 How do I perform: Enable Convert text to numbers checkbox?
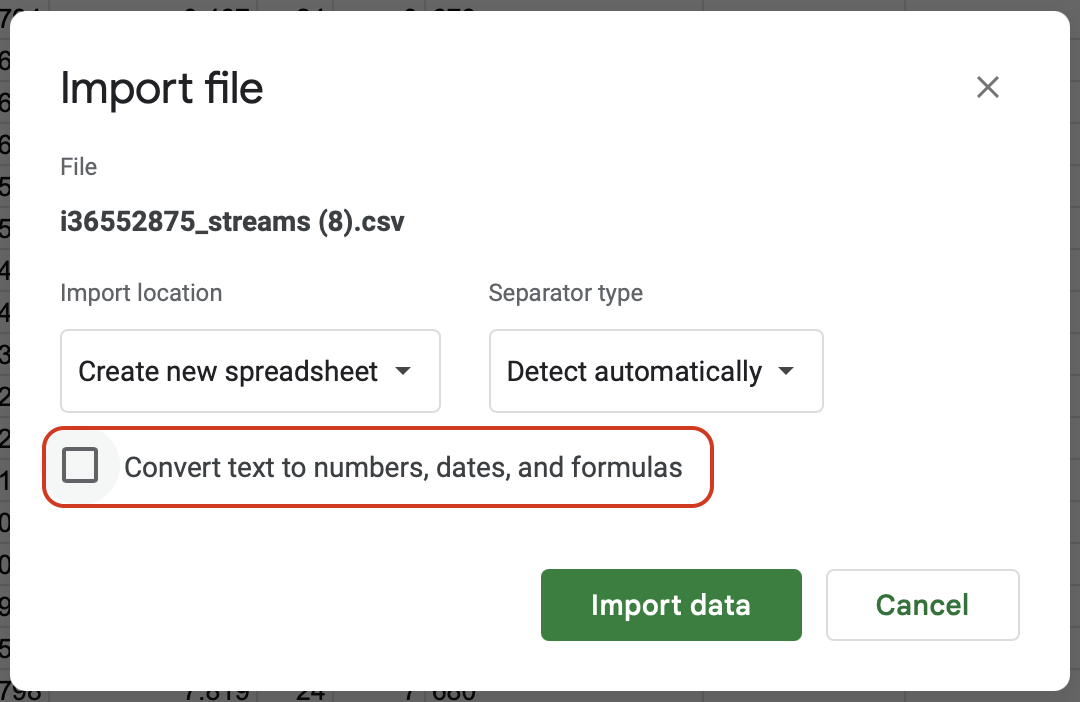80,466
